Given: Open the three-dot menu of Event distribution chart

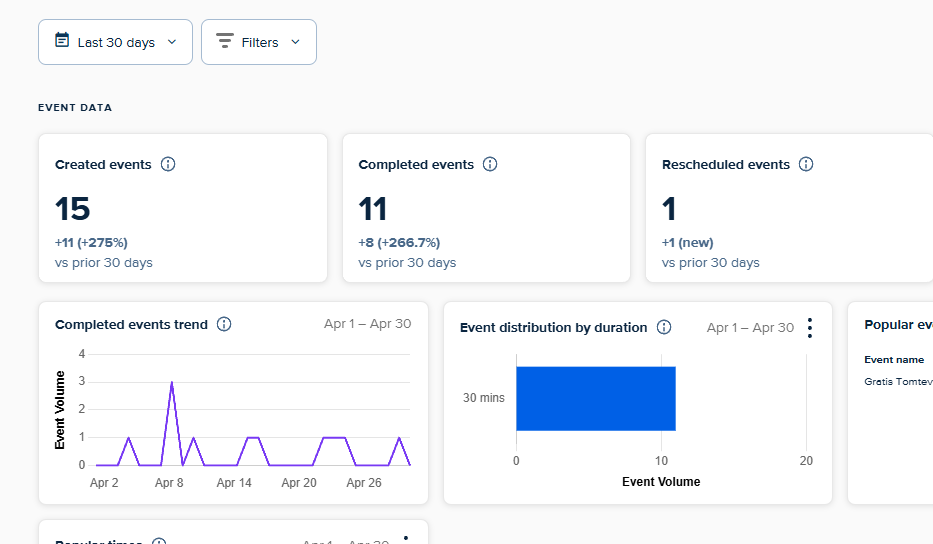Looking at the screenshot, I should 810,328.
